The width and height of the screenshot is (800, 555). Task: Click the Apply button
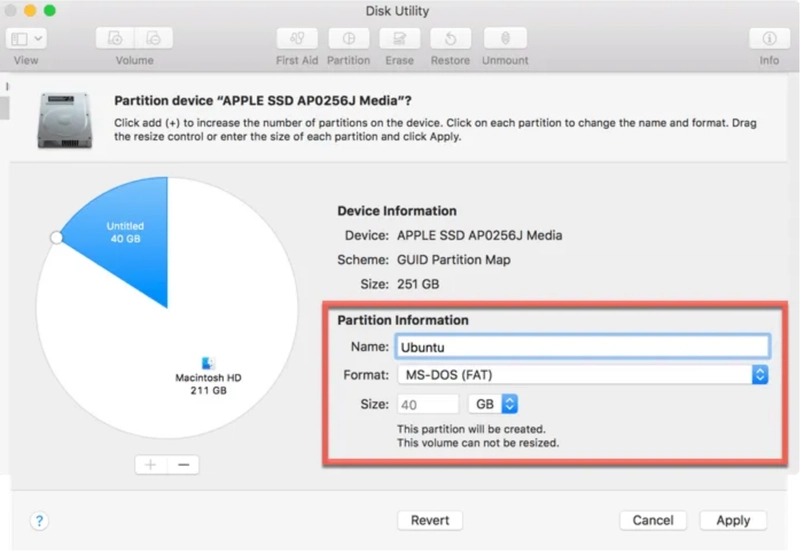pos(733,520)
